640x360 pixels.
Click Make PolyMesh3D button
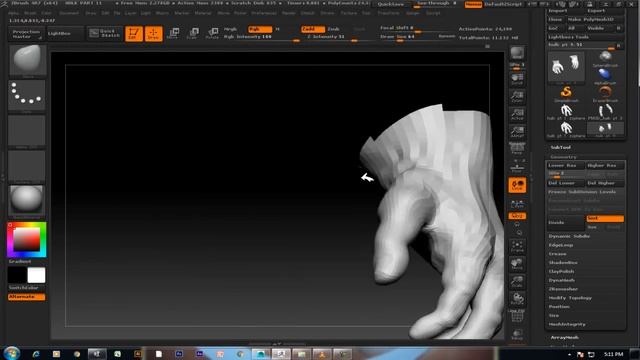(596, 19)
